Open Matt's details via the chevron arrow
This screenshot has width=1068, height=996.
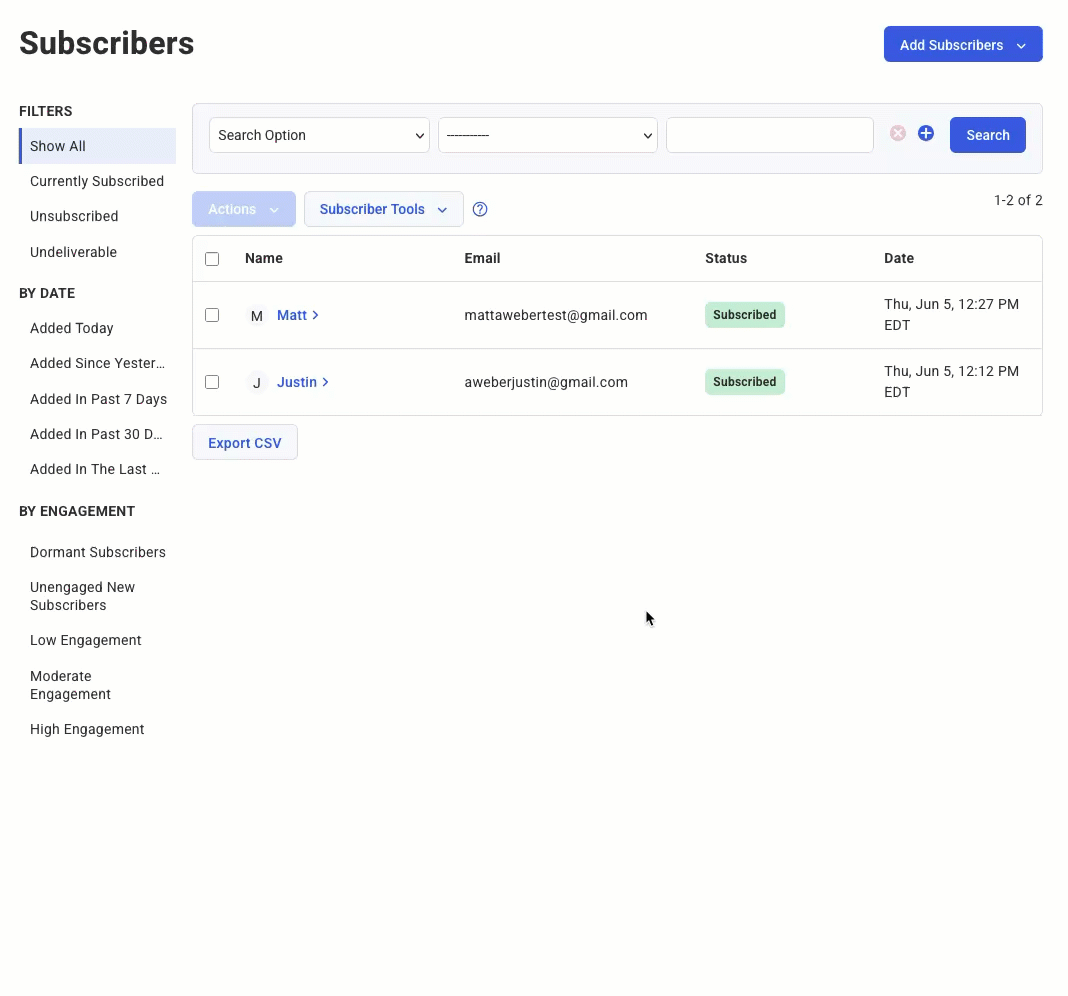[x=316, y=315]
